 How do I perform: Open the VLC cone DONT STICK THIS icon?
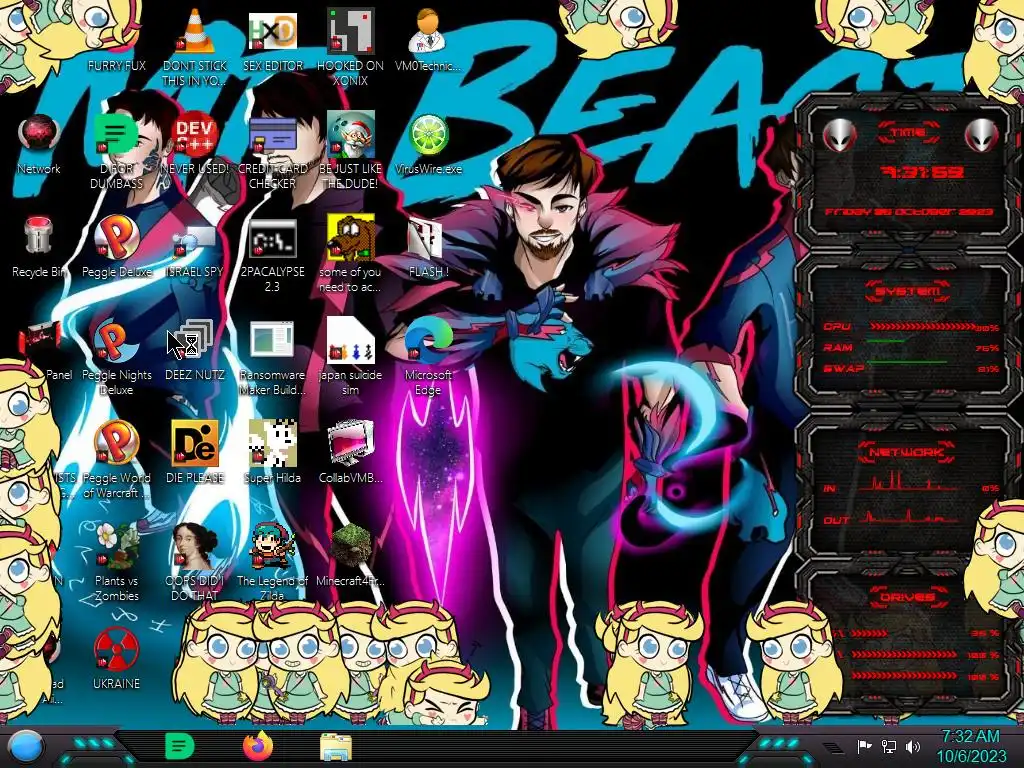(x=195, y=33)
